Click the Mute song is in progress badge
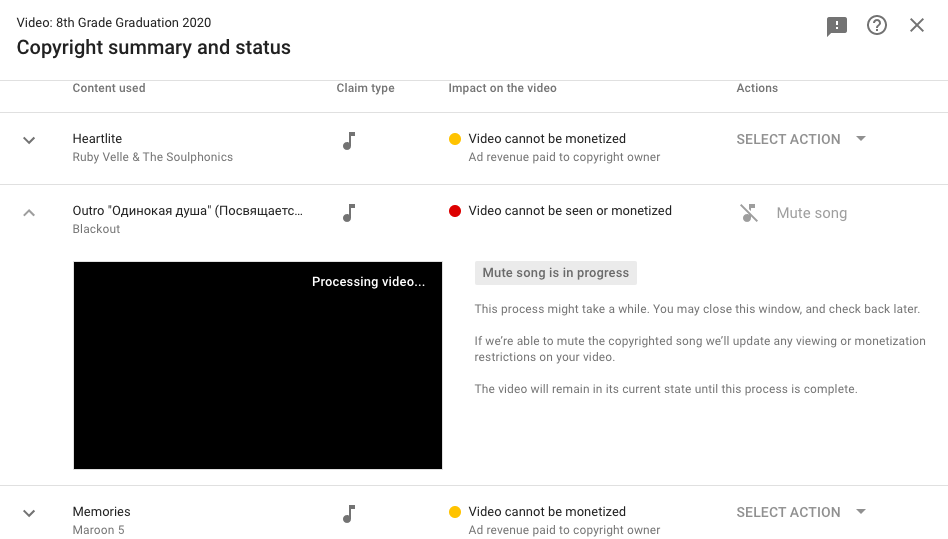 (x=556, y=273)
